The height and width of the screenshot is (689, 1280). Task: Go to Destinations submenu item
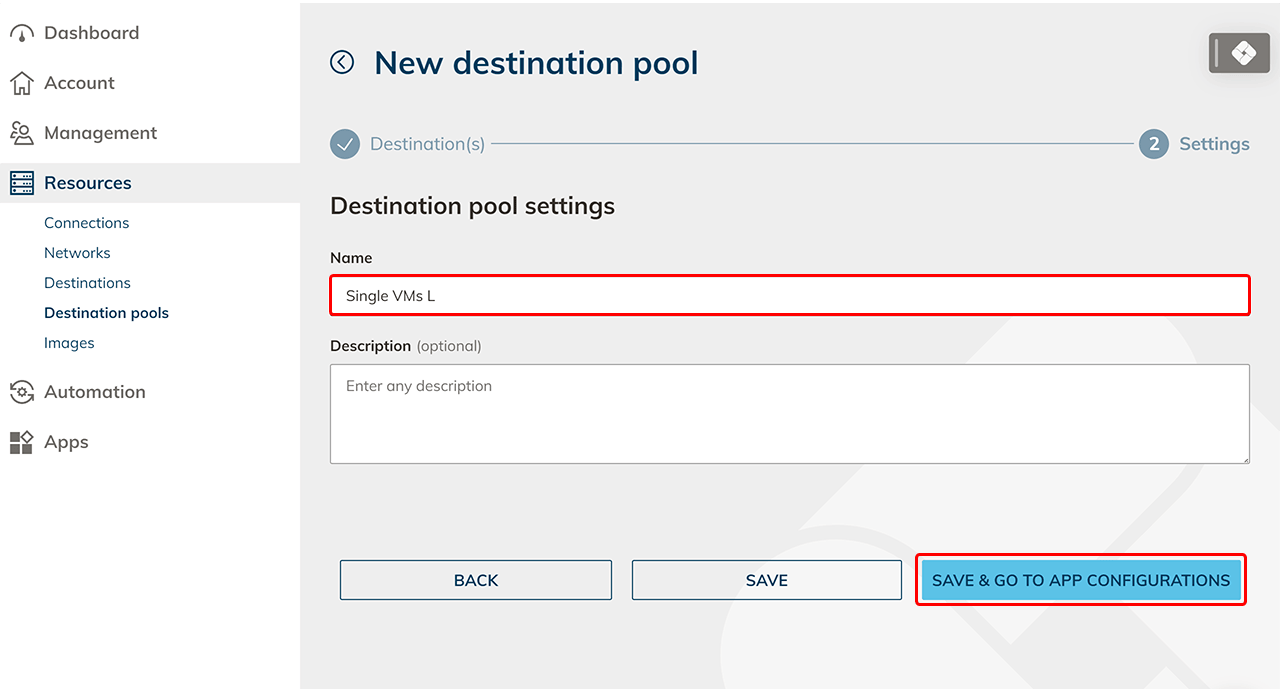[87, 283]
